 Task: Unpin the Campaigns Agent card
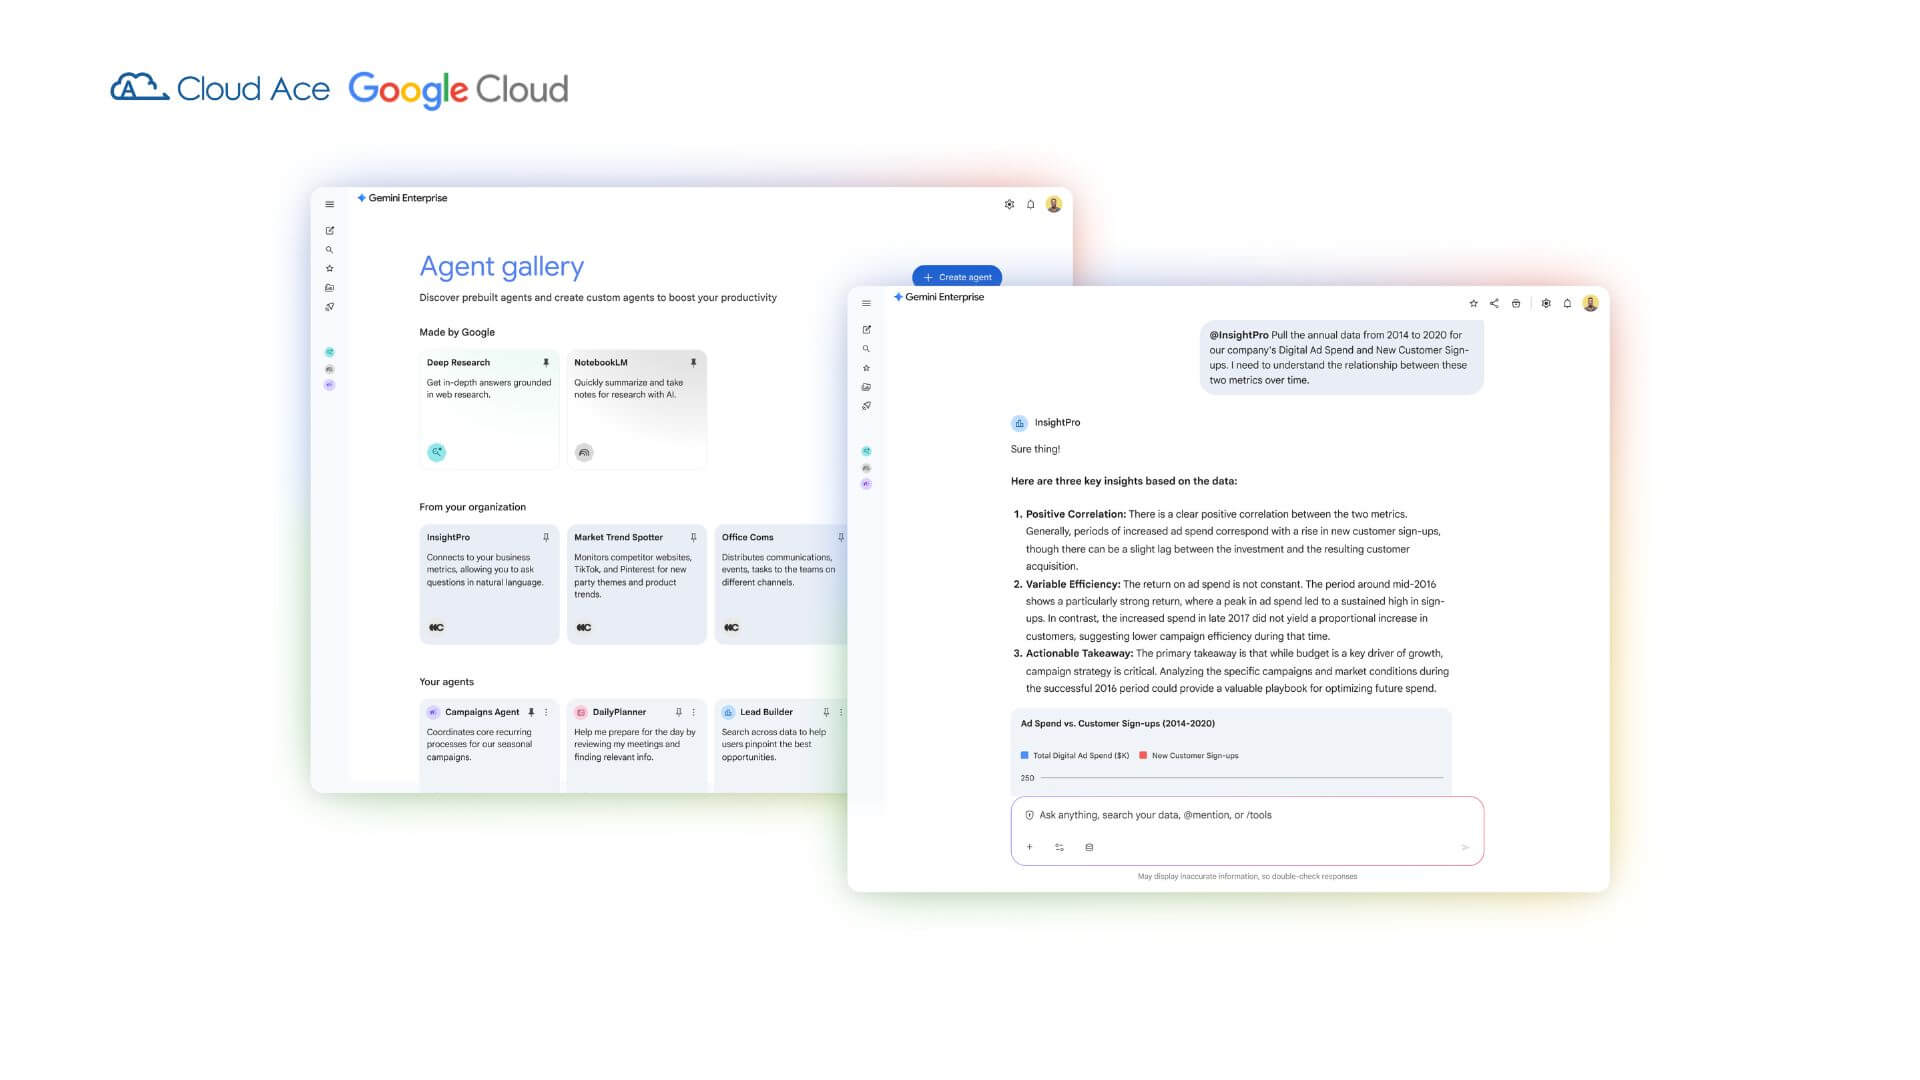click(x=531, y=712)
